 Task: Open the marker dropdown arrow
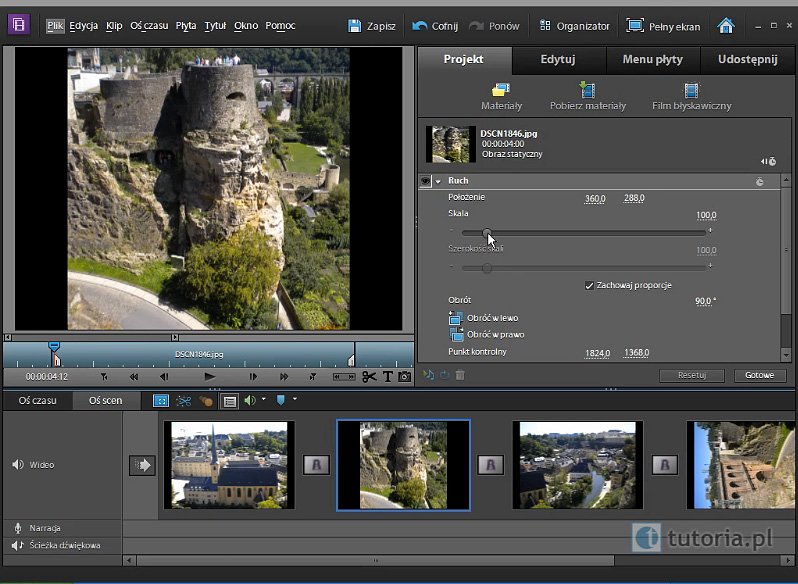tap(295, 400)
